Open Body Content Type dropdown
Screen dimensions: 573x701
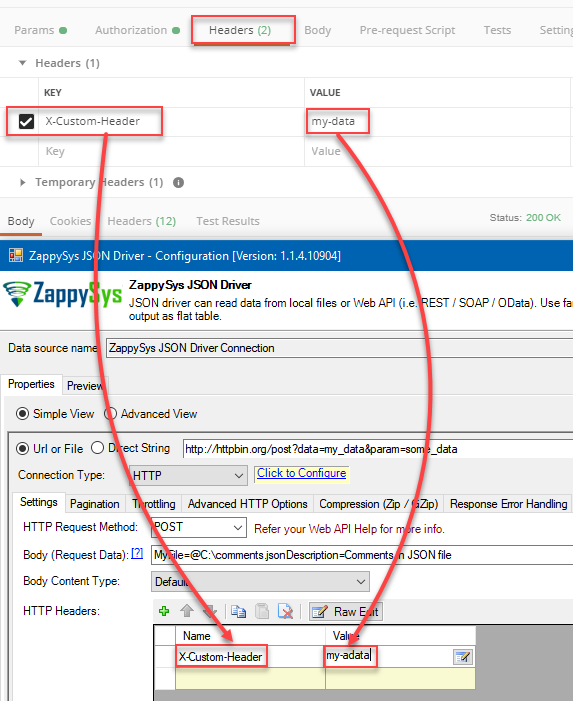pos(260,582)
